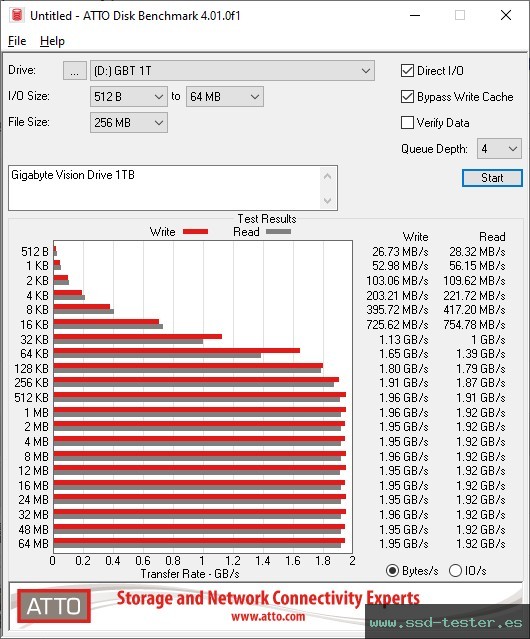Click the 32 KB write bar in chart
Image resolution: width=530 pixels, height=639 pixels.
tap(138, 337)
